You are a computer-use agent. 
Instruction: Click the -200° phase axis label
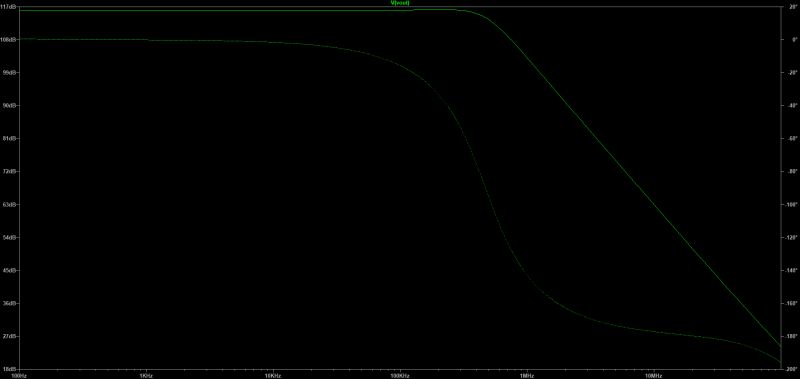click(792, 369)
